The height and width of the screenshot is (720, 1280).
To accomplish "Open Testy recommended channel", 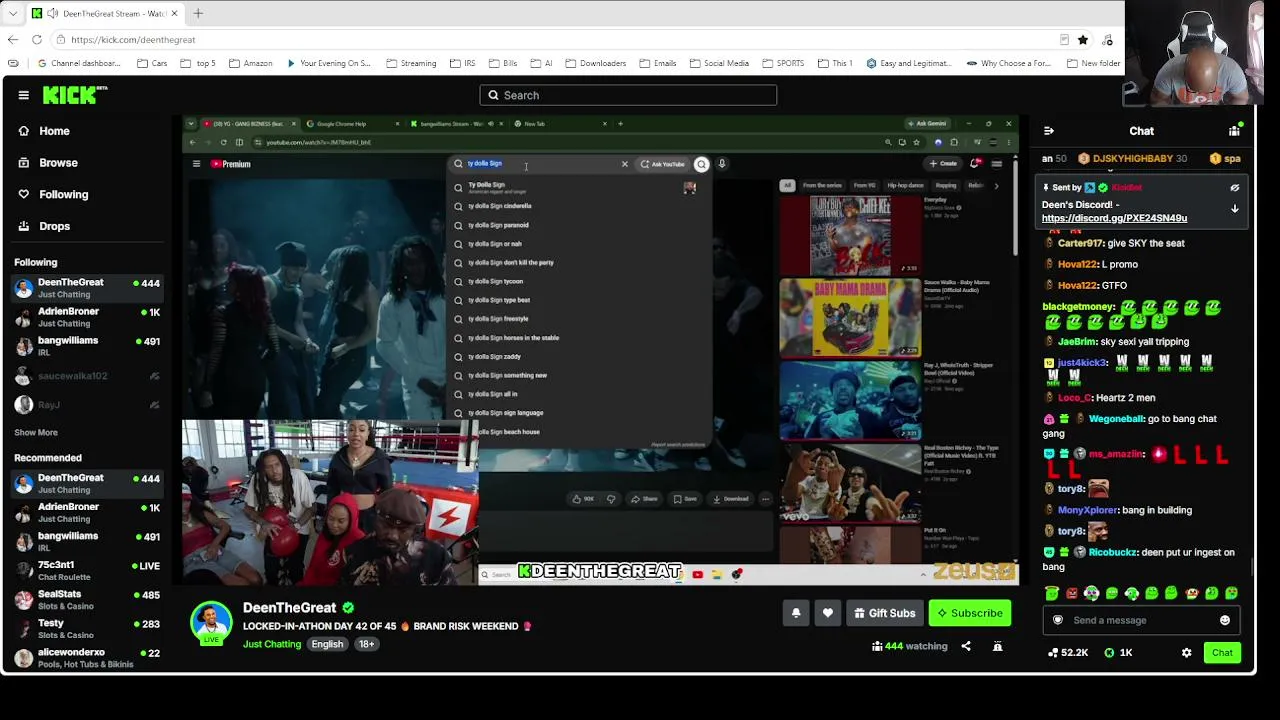I will (87, 629).
